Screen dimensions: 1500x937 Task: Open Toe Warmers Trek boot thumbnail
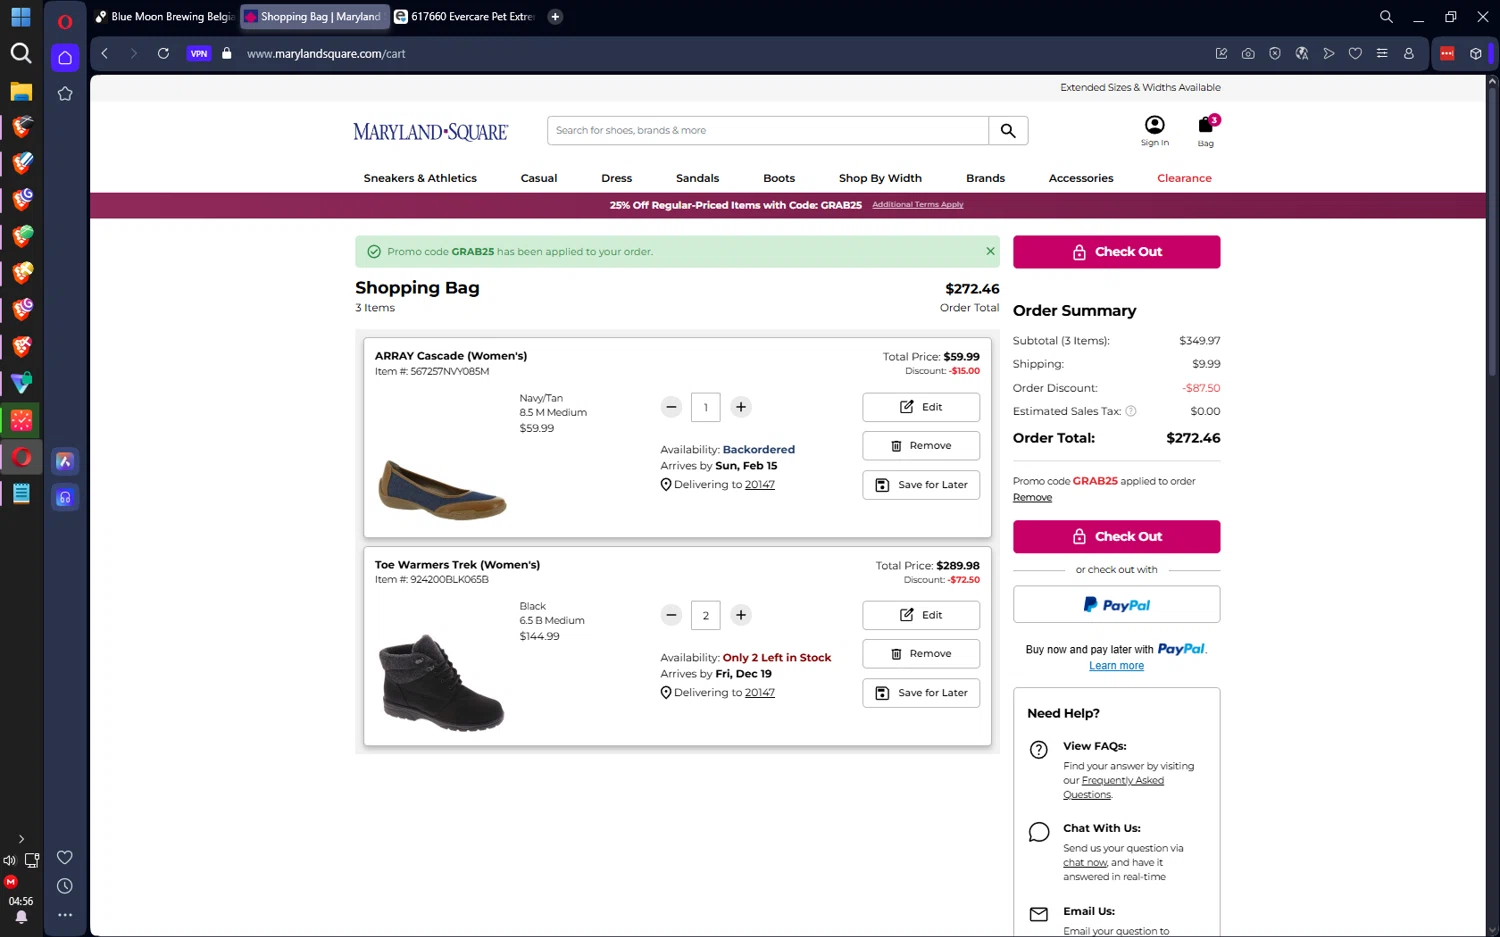(x=442, y=681)
